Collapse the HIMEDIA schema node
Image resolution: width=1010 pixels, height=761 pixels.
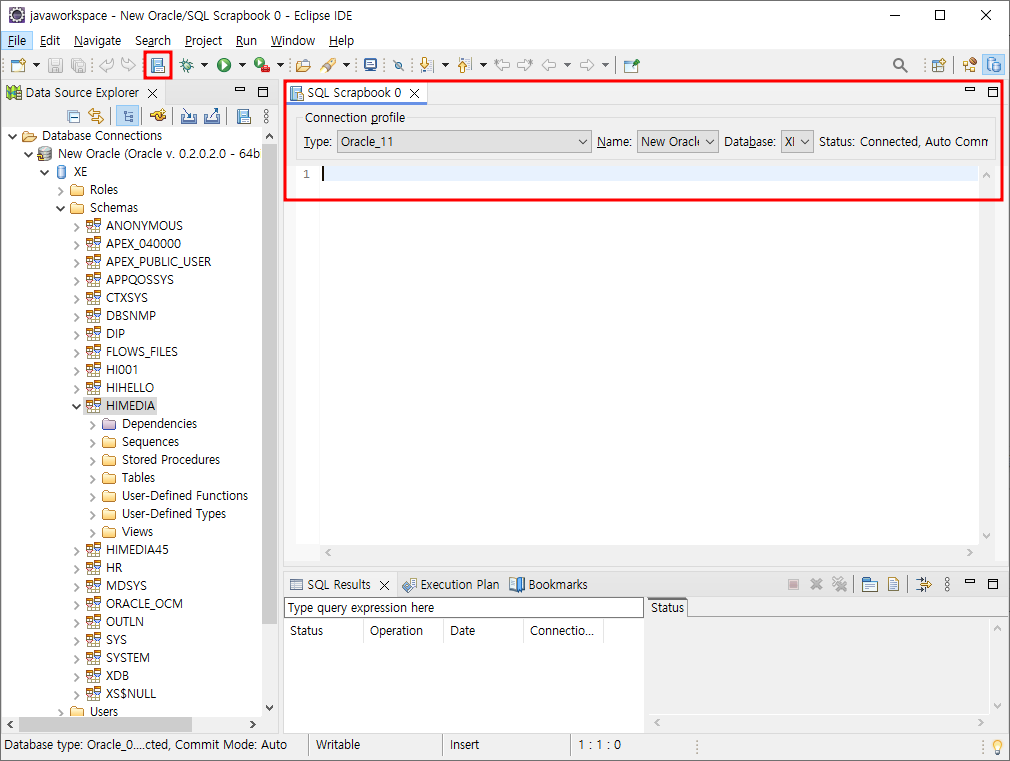[76, 406]
